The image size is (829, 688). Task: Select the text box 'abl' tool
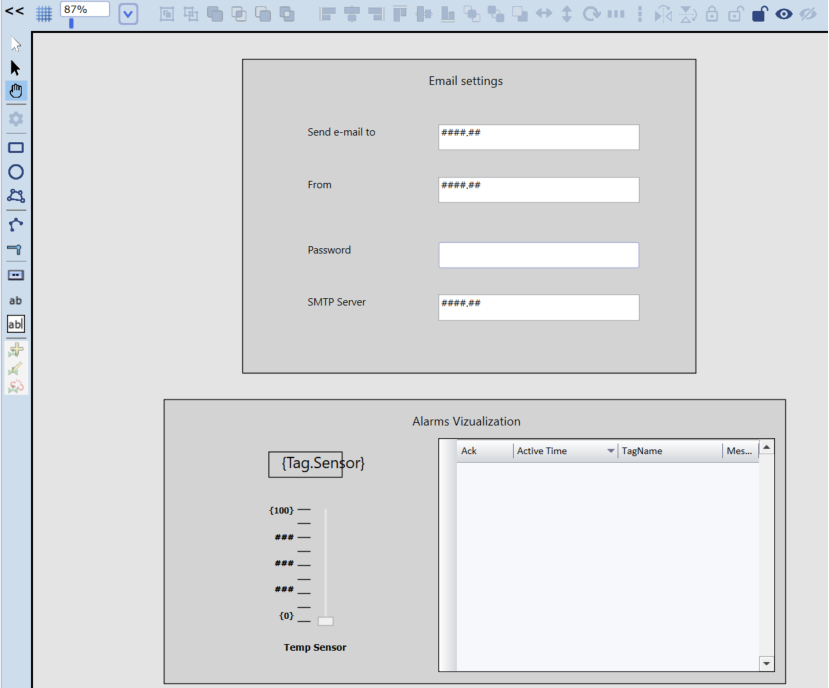(16, 324)
